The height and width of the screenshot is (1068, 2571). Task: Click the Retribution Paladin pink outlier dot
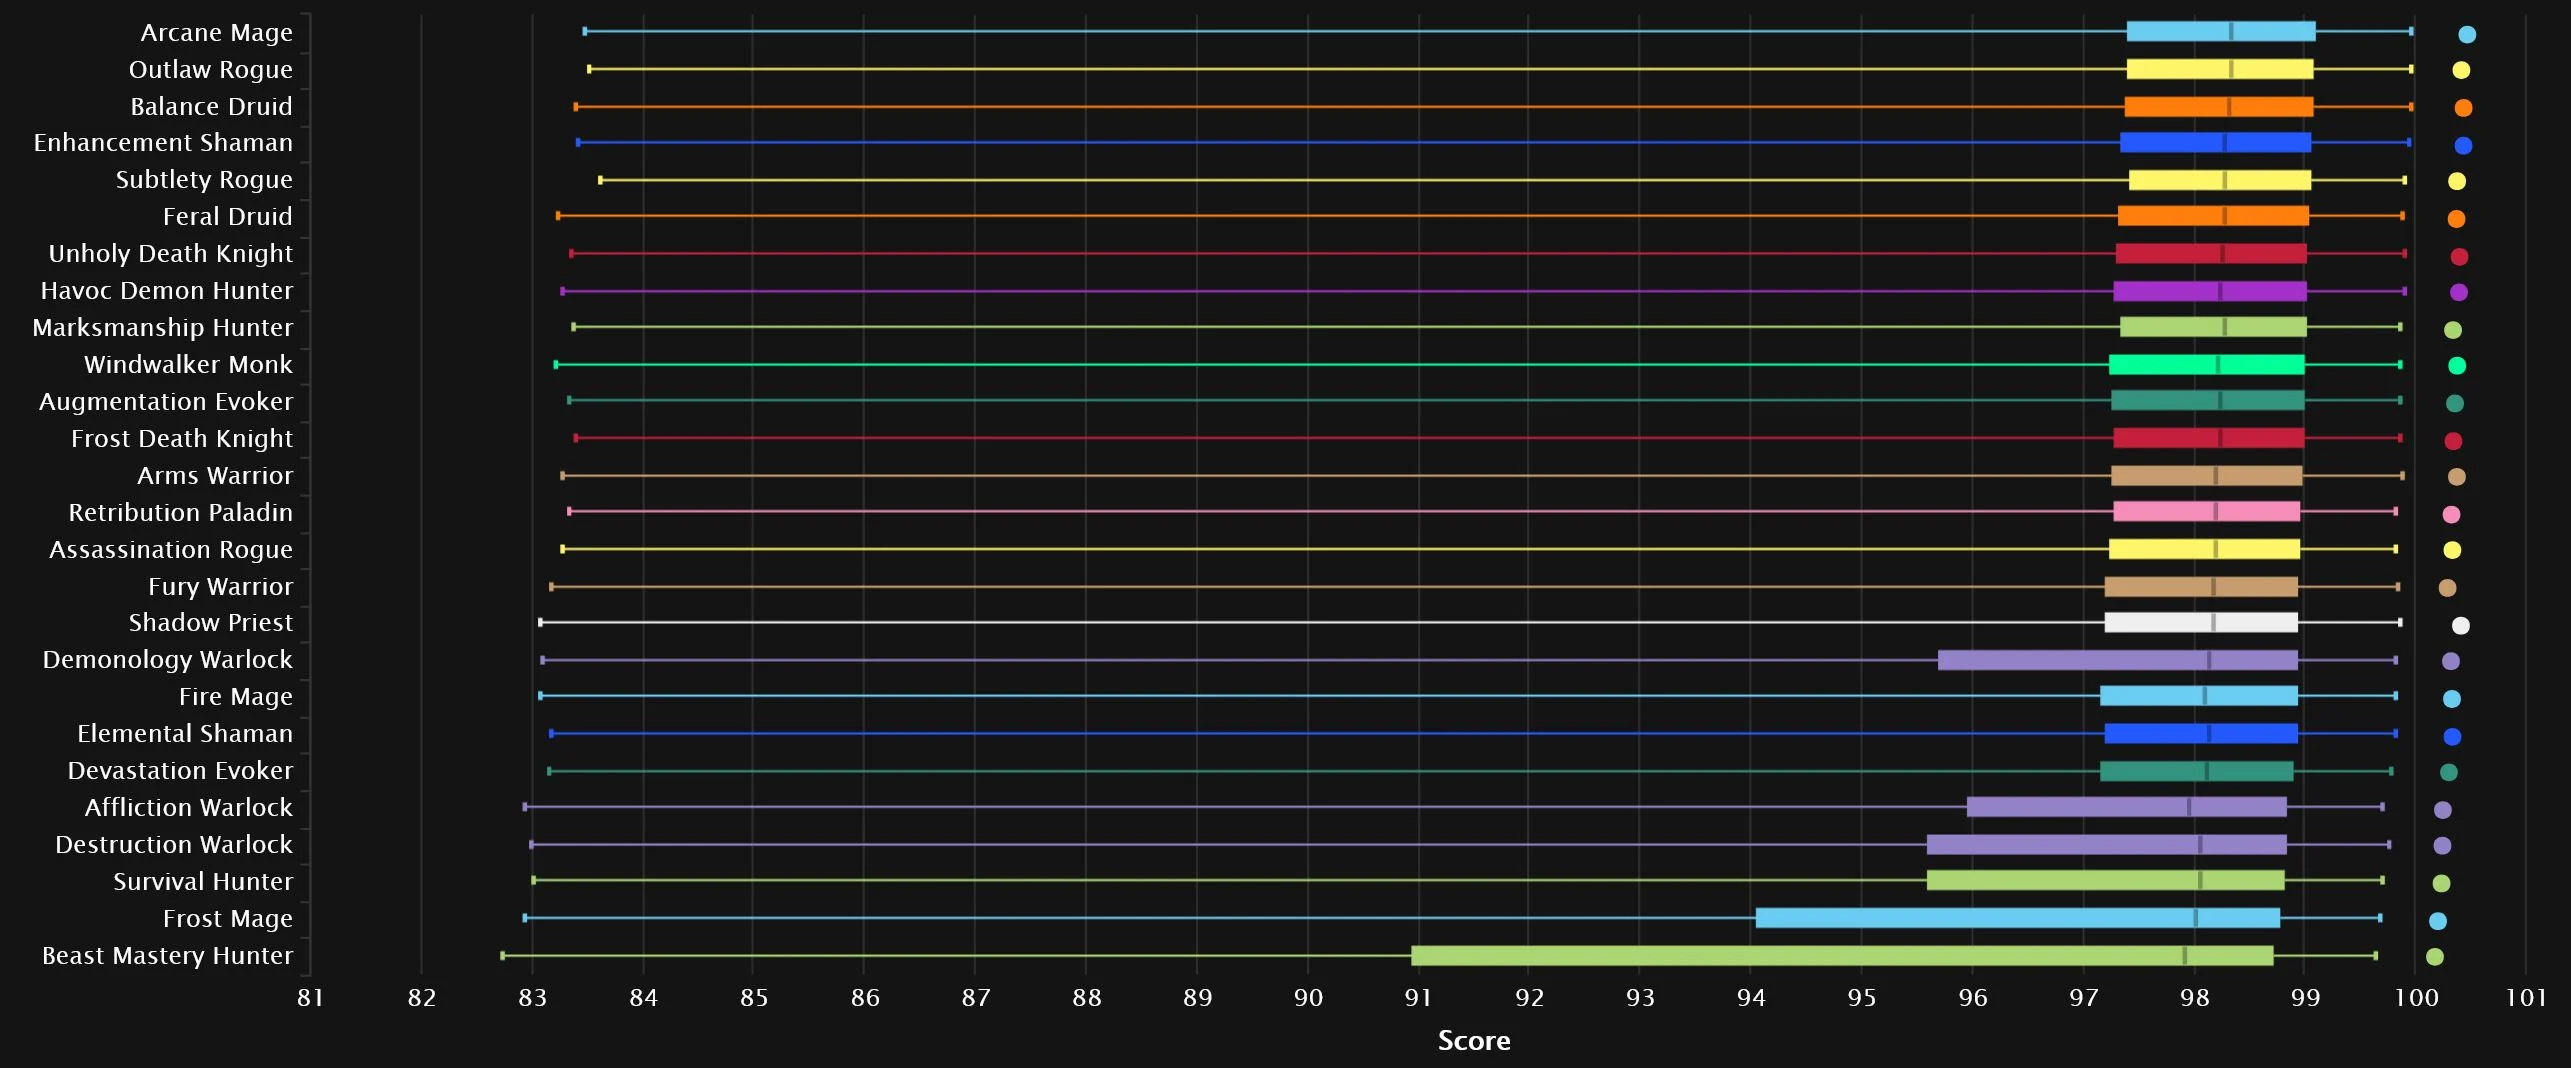pos(2451,515)
